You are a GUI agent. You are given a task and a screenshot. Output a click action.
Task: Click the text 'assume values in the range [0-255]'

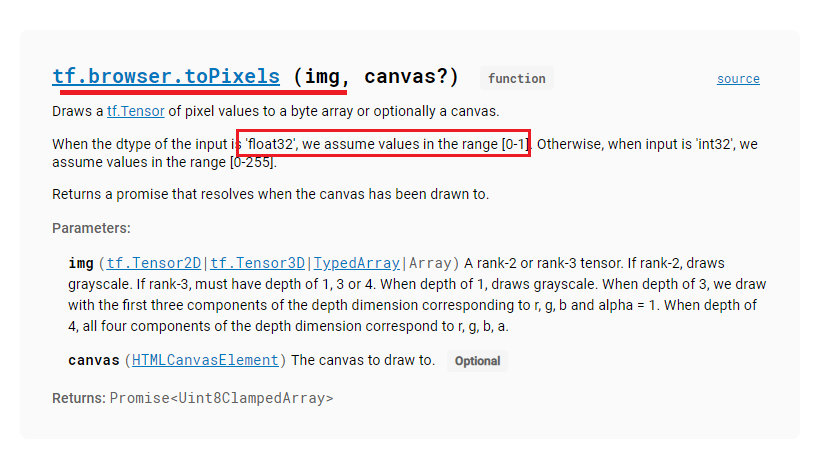pyautogui.click(x=164, y=162)
